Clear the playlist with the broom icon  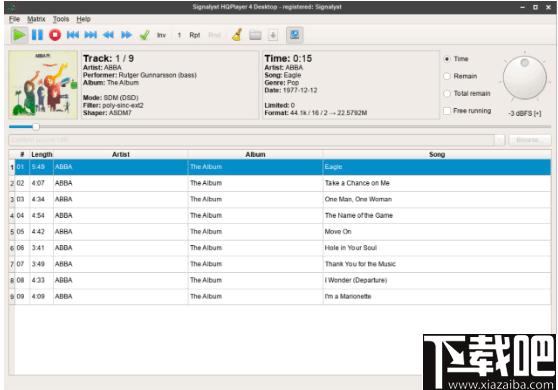[x=237, y=35]
